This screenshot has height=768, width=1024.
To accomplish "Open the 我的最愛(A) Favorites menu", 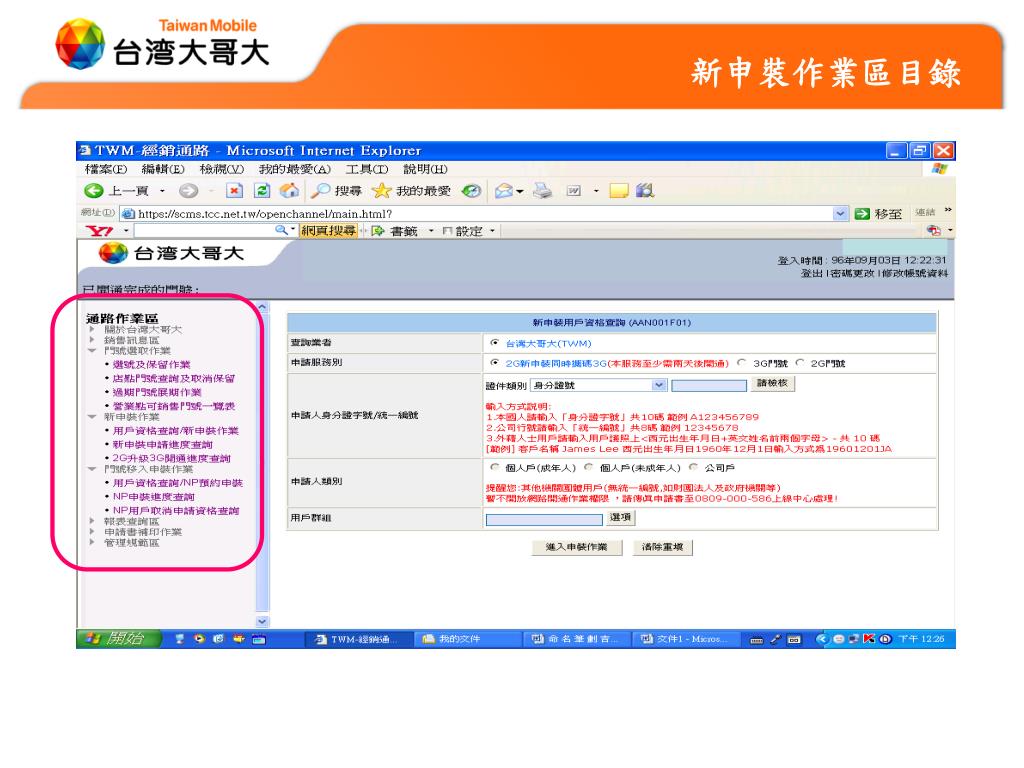I will coord(295,169).
